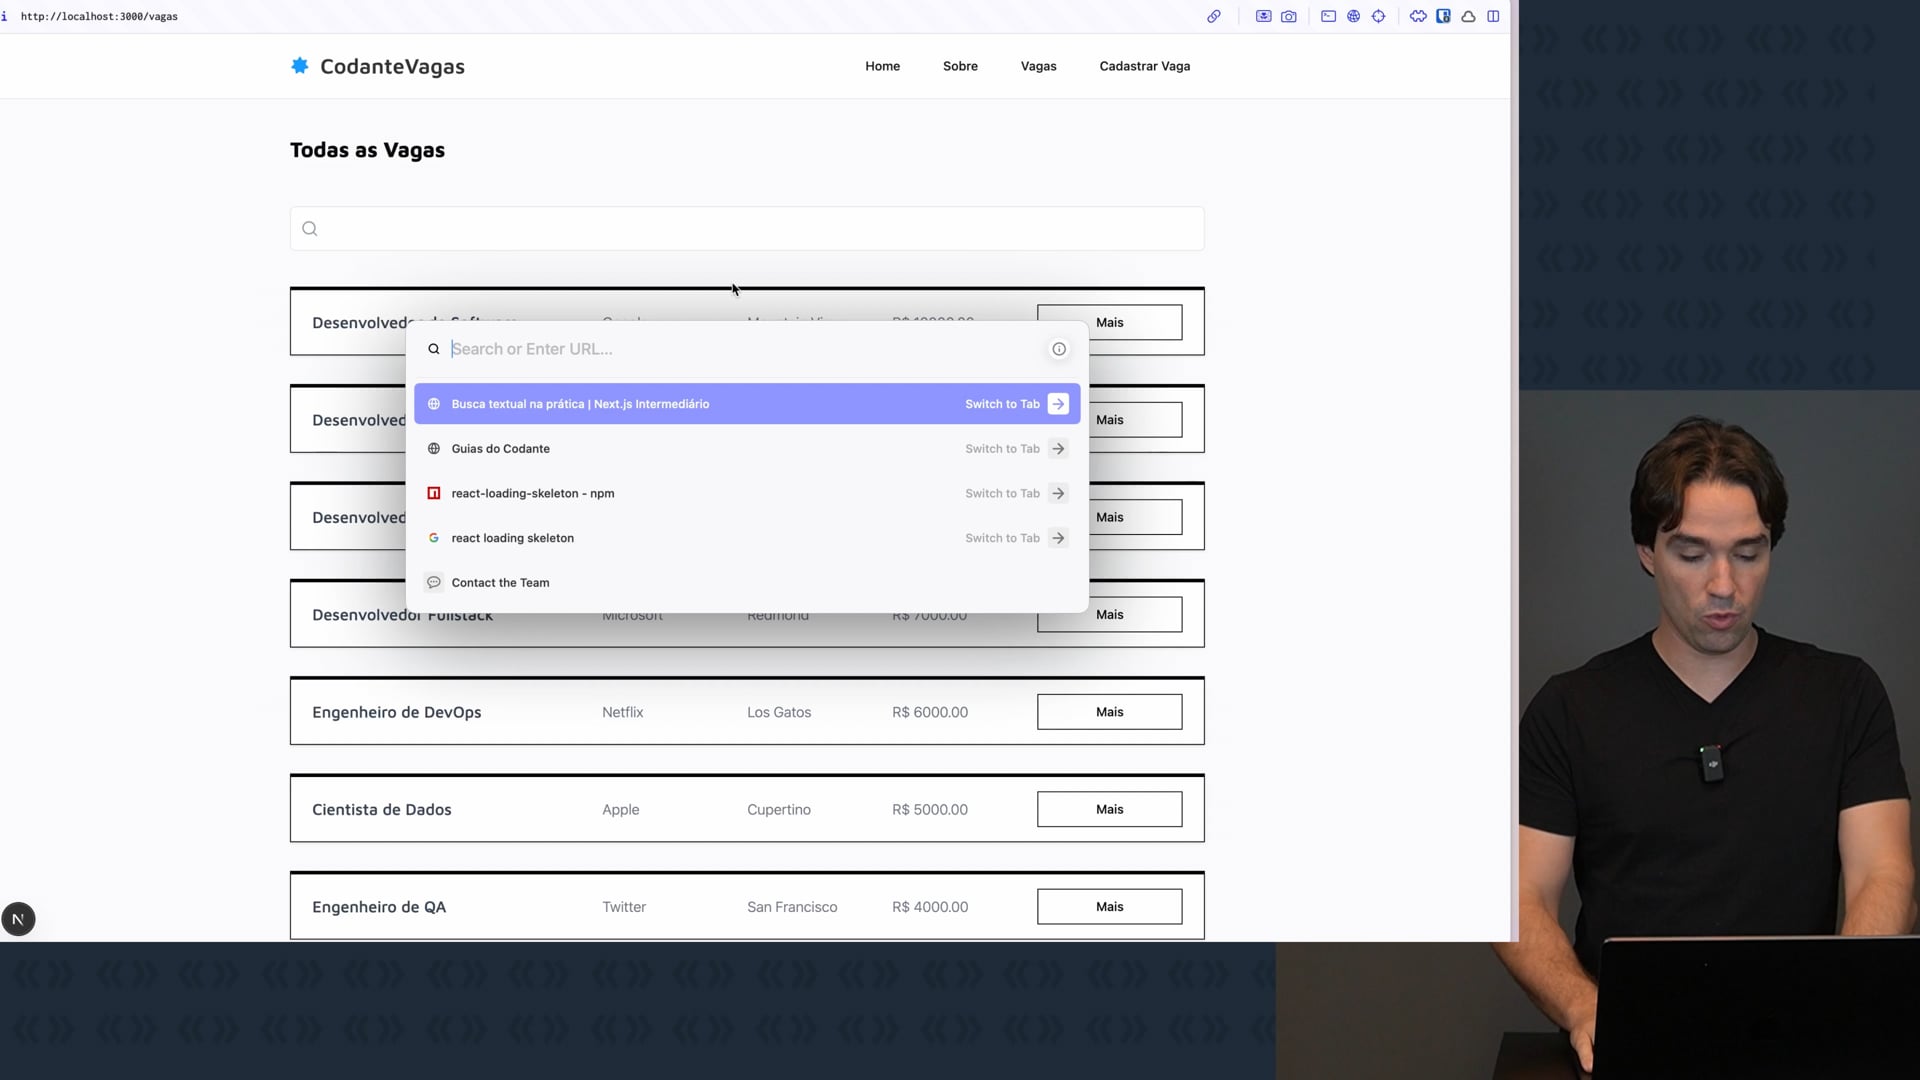
Task: Select Guias do Codante tab entry
Action: coord(500,449)
